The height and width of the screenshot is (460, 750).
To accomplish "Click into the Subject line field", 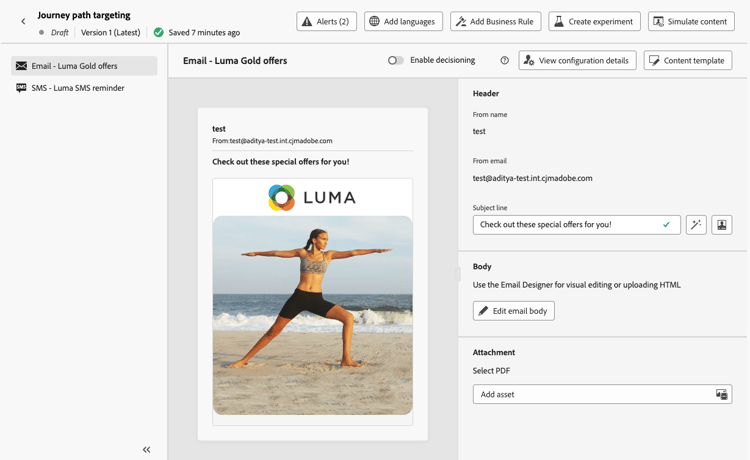I will pyautogui.click(x=576, y=225).
